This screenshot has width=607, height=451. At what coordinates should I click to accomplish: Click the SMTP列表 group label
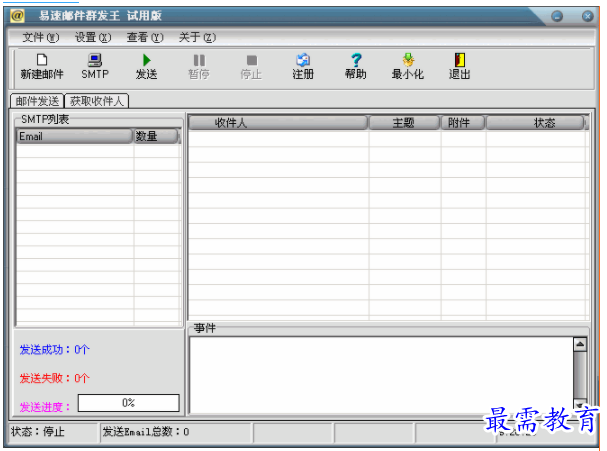coord(45,119)
